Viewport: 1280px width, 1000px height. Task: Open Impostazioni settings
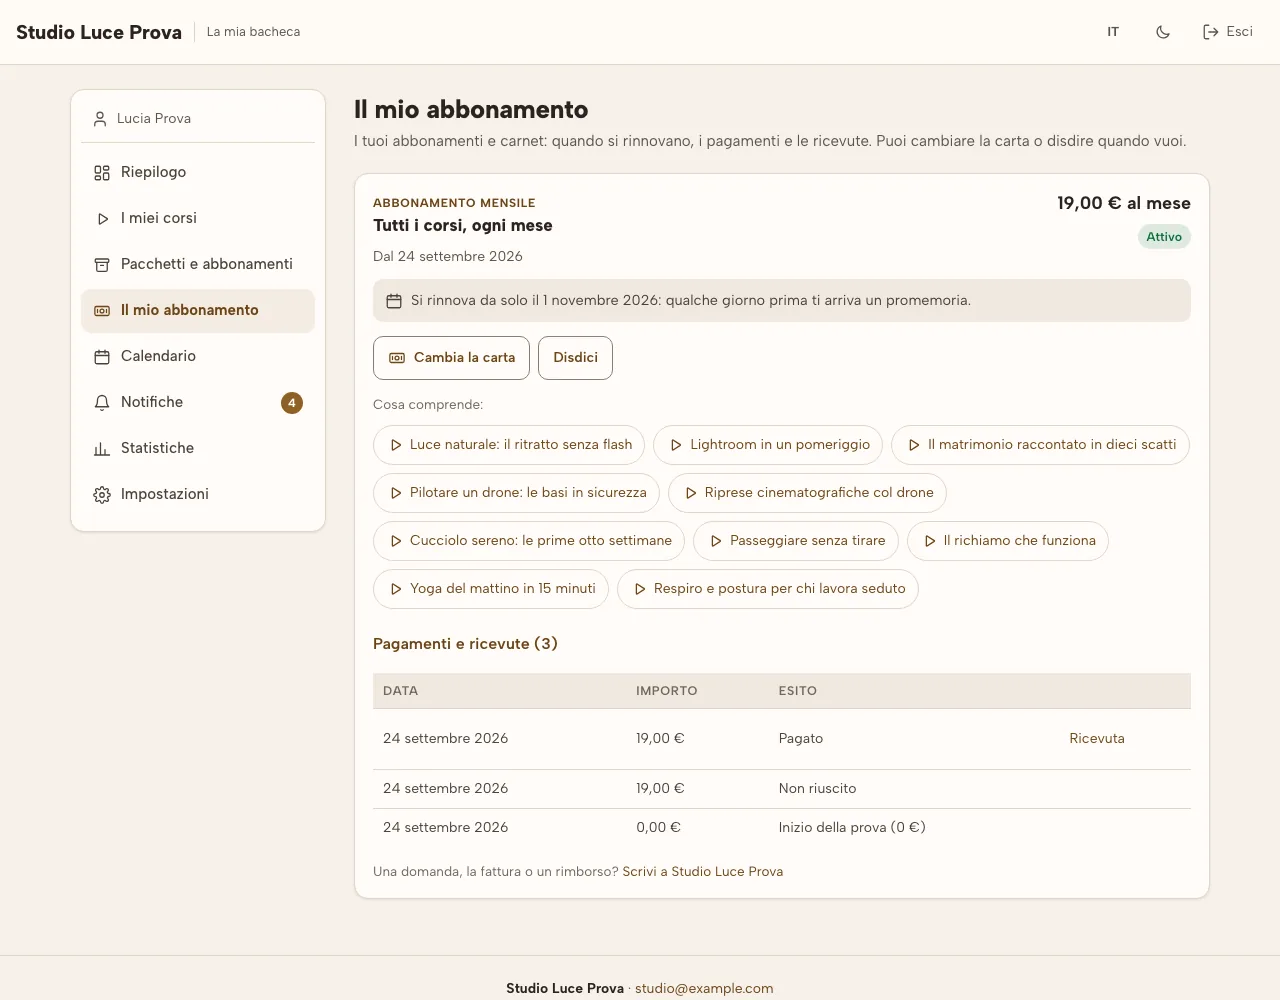[x=198, y=494]
